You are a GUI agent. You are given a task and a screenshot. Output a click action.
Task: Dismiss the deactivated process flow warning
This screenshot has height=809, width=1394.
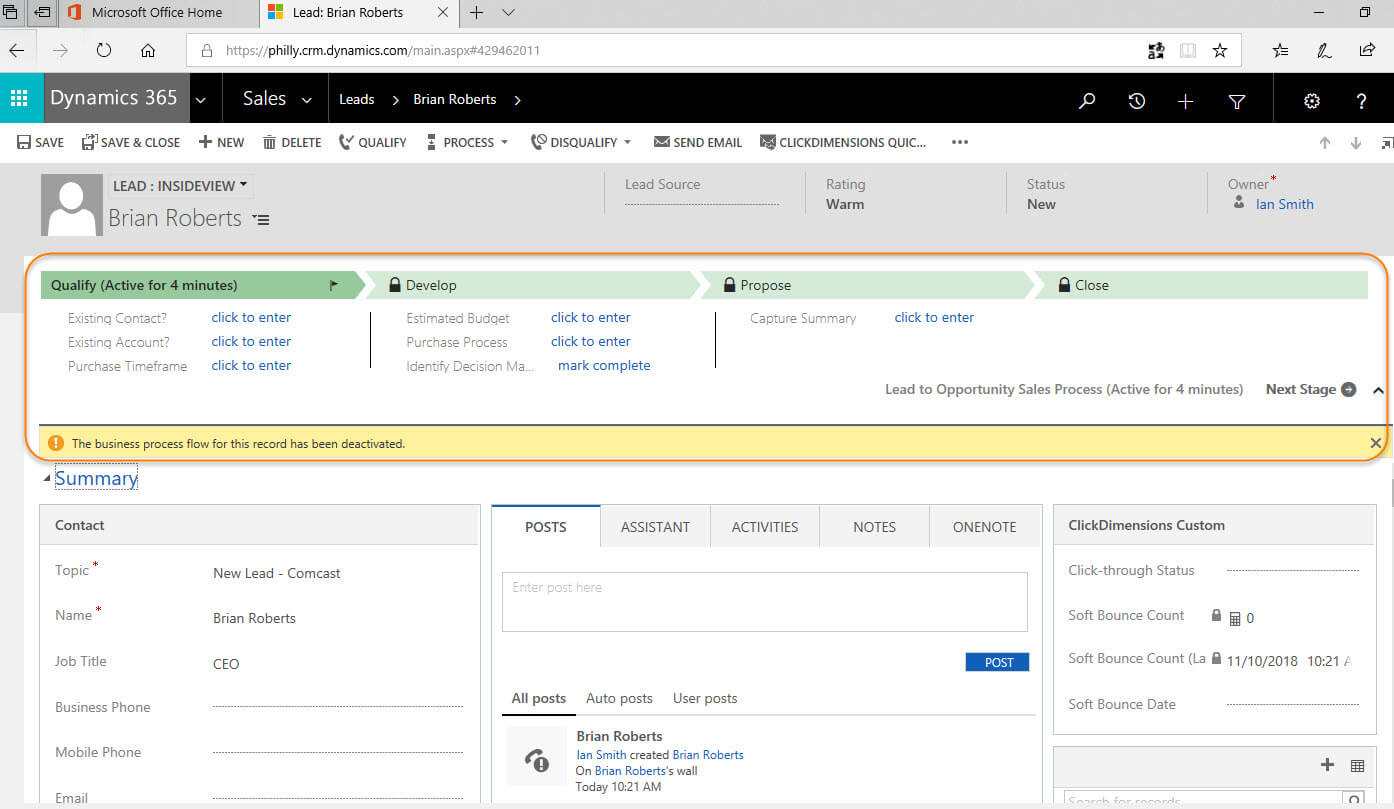(x=1375, y=443)
